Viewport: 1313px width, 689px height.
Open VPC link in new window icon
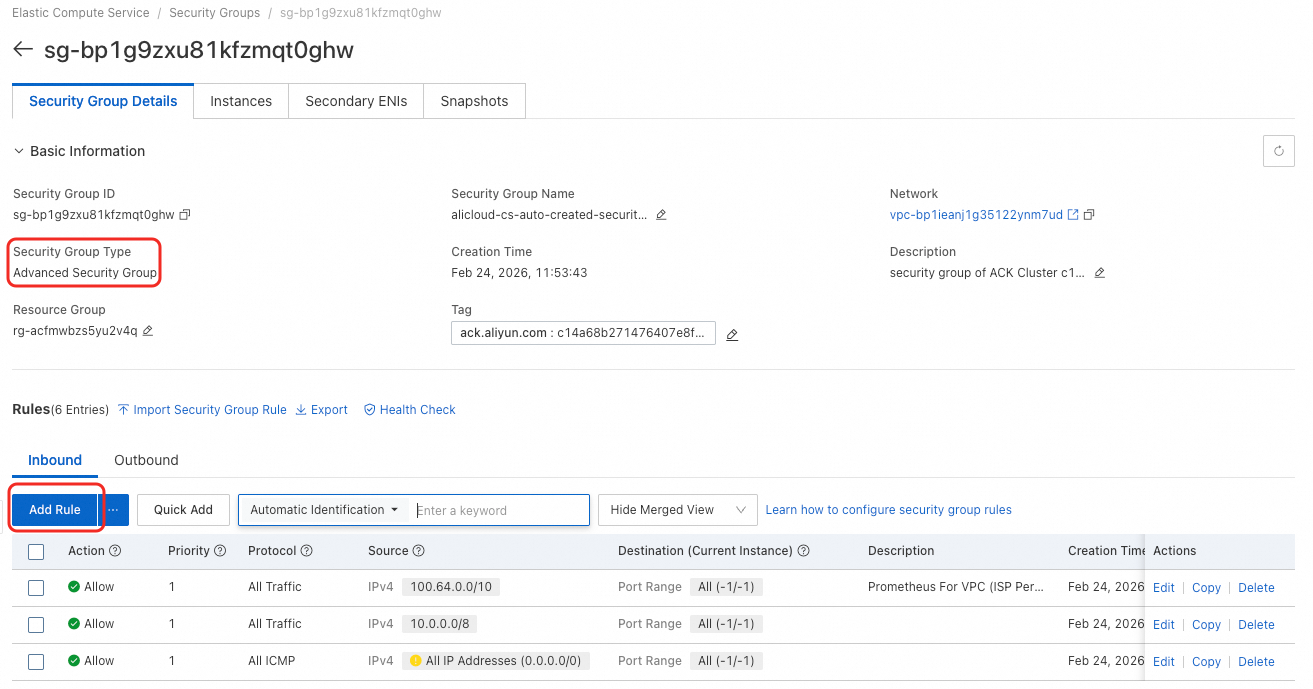coord(1073,215)
